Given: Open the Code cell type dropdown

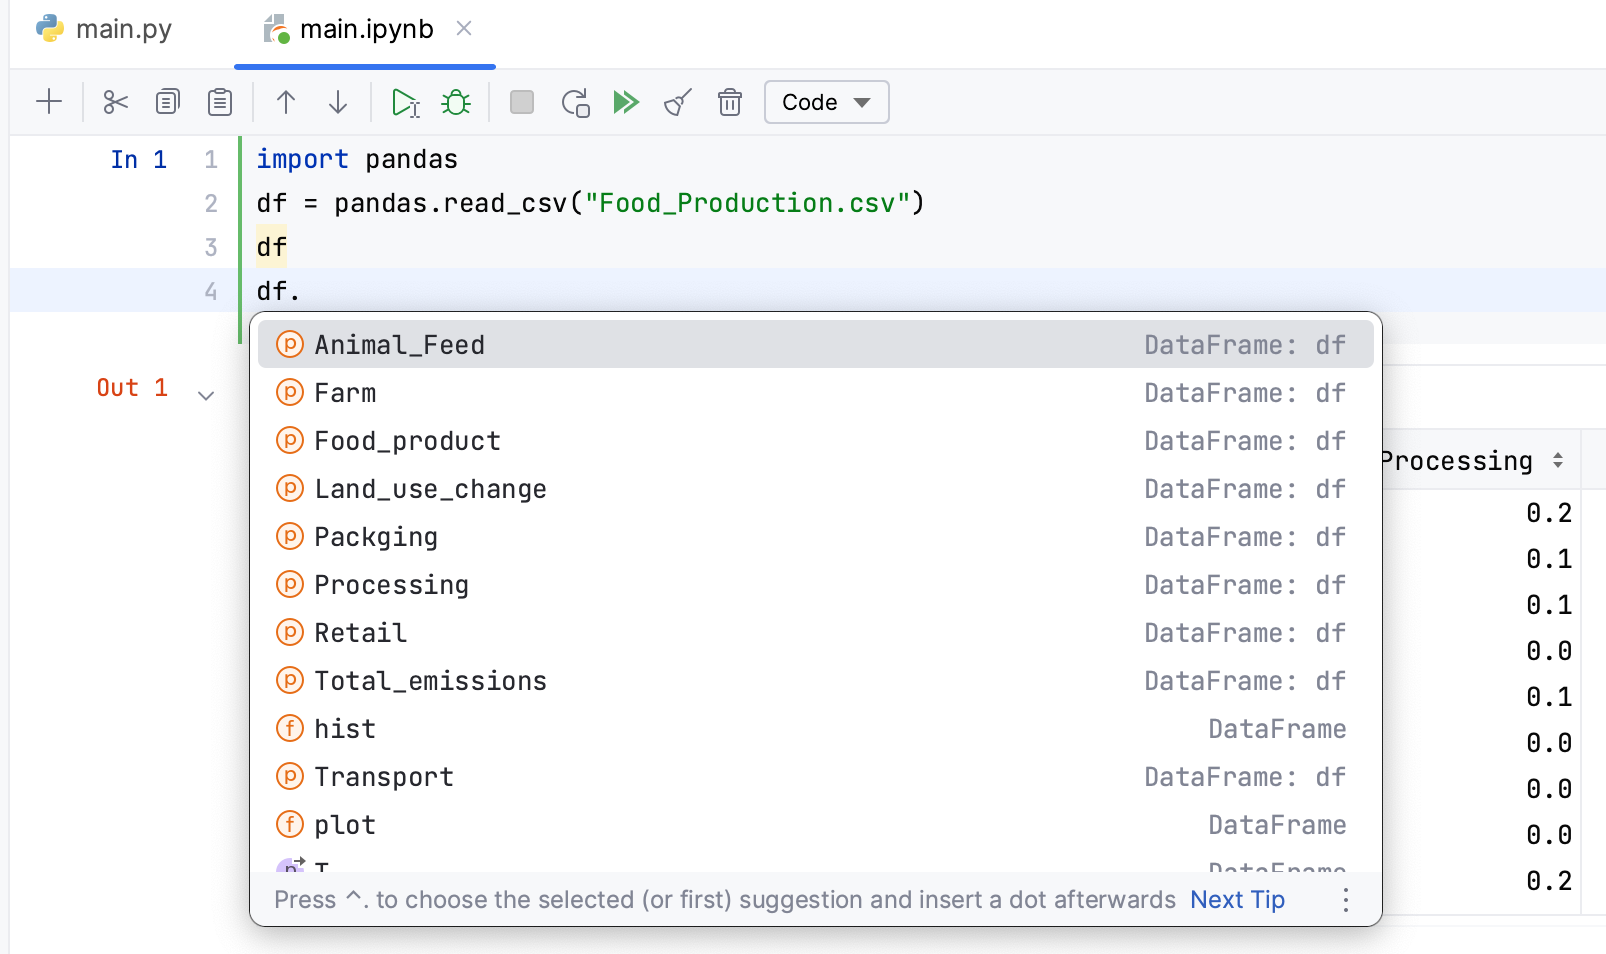Looking at the screenshot, I should (x=826, y=102).
